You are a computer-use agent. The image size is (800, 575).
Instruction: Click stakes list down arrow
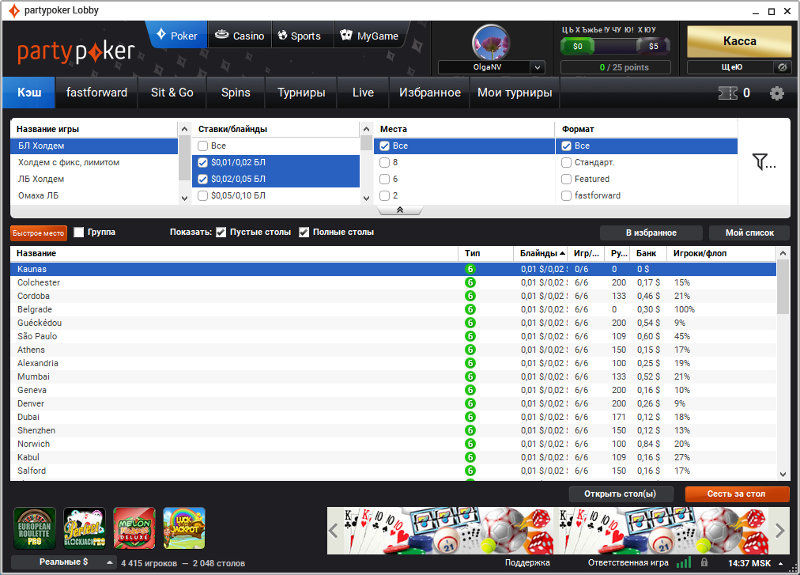366,198
